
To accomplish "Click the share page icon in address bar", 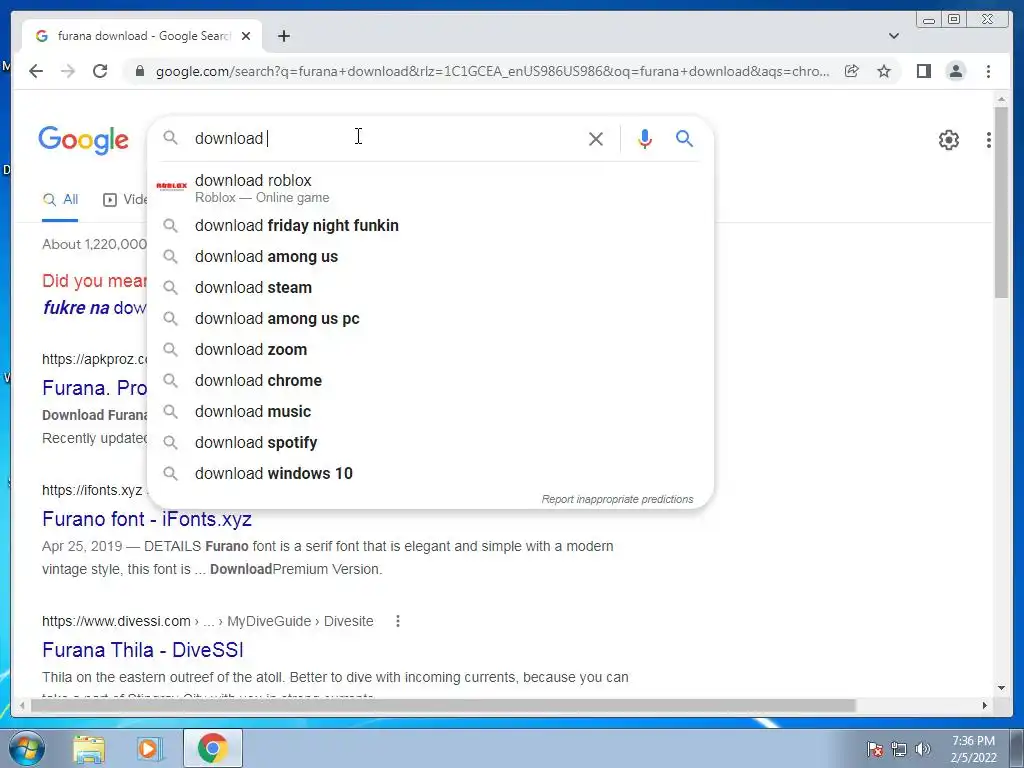I will pyautogui.click(x=852, y=71).
